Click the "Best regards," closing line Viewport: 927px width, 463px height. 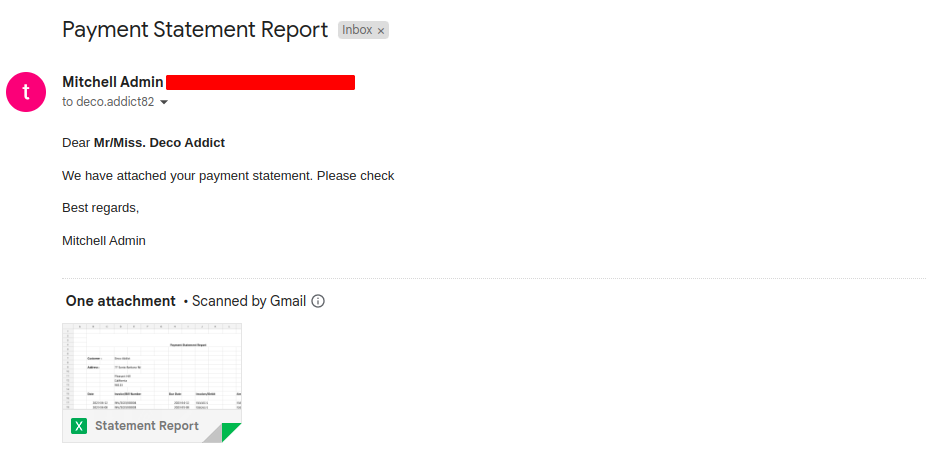pyautogui.click(x=100, y=208)
